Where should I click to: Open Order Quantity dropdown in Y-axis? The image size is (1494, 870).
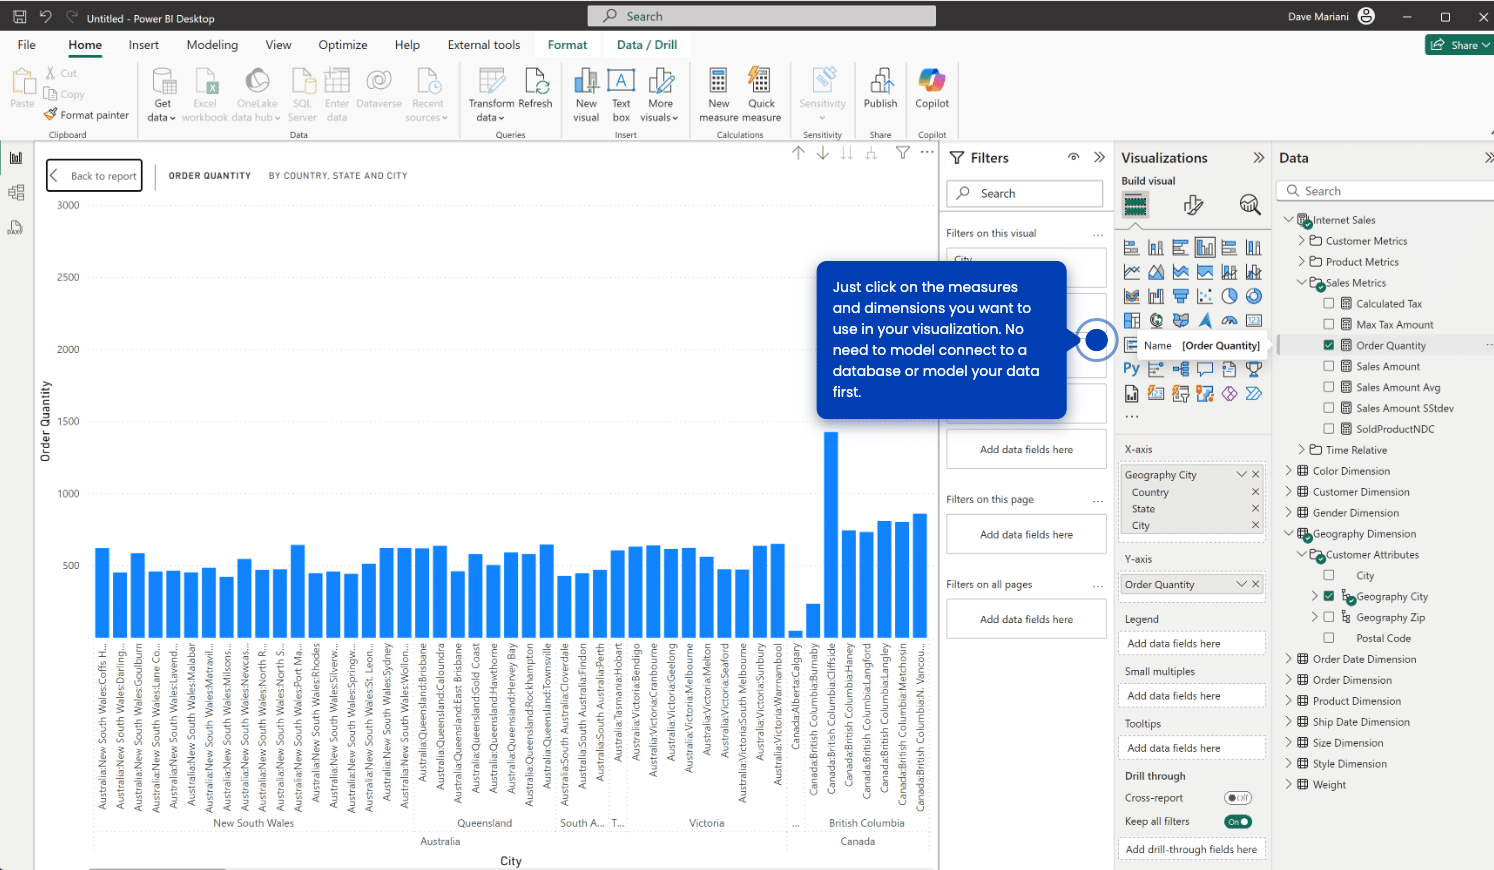[1241, 584]
